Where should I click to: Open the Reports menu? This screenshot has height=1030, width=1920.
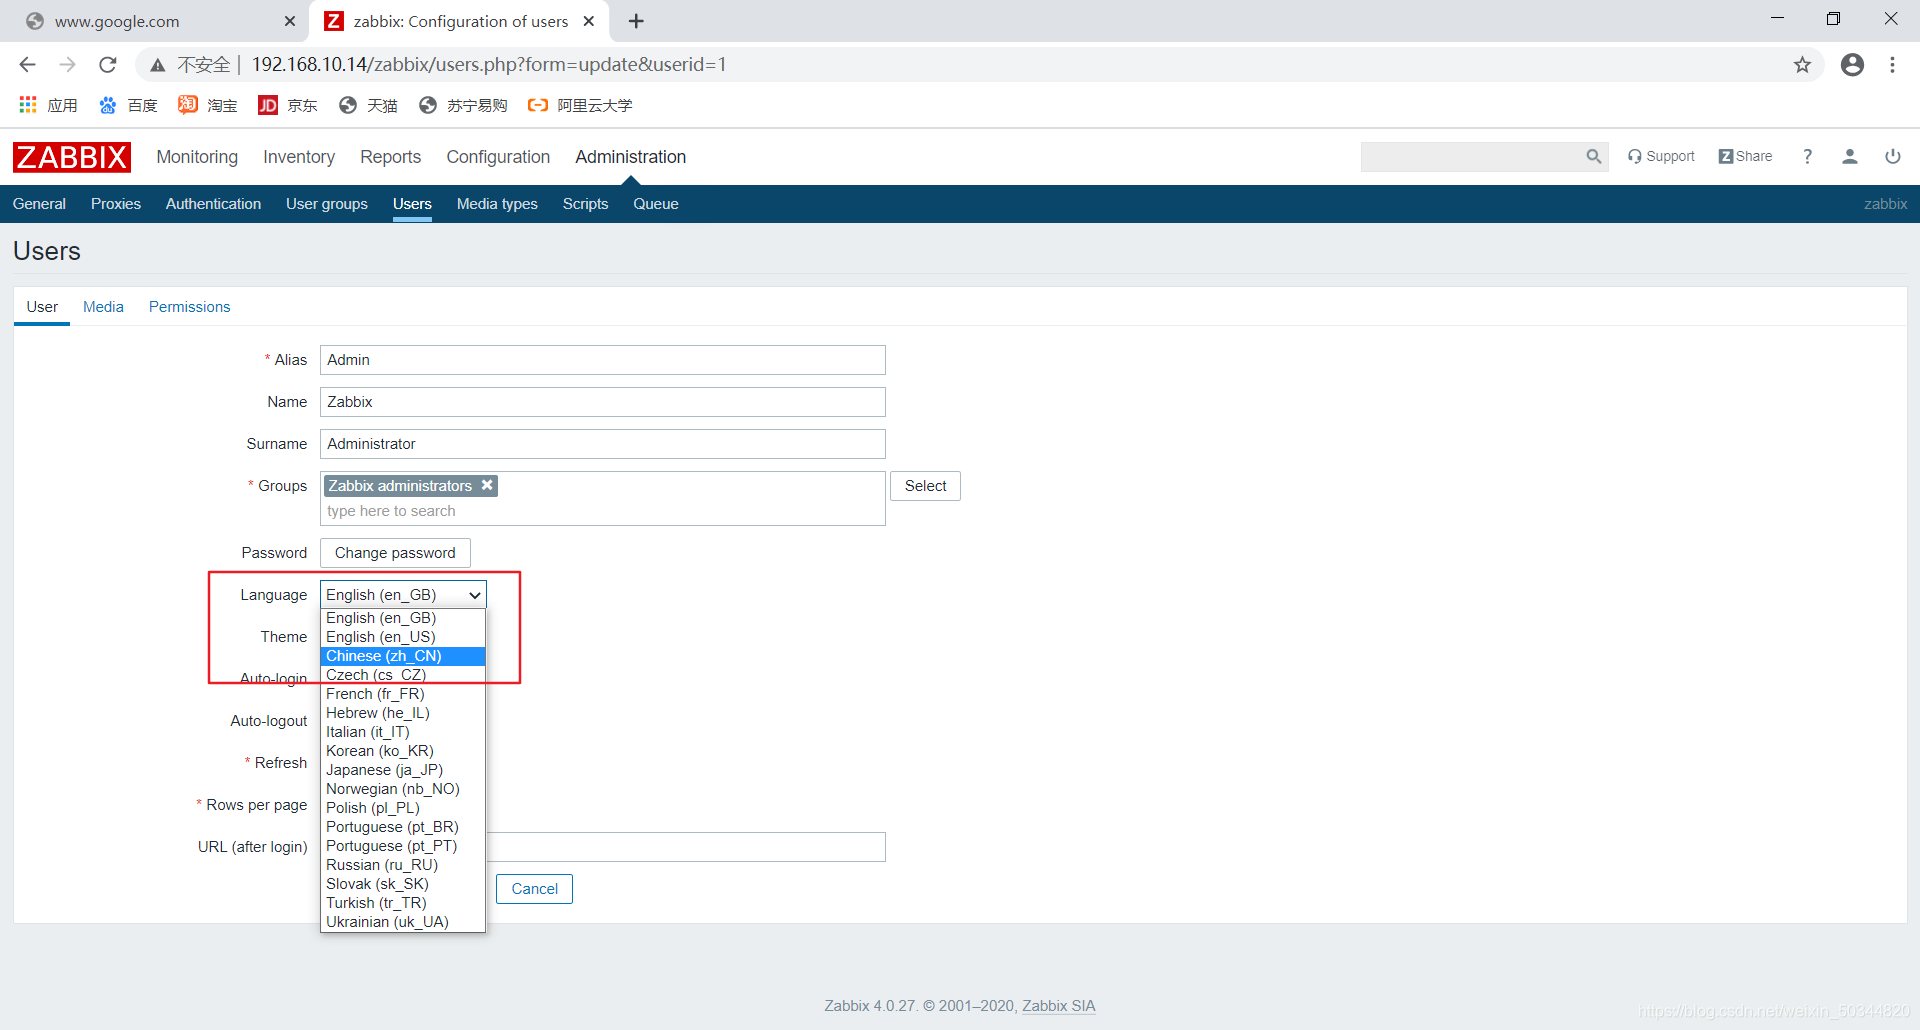(x=390, y=157)
